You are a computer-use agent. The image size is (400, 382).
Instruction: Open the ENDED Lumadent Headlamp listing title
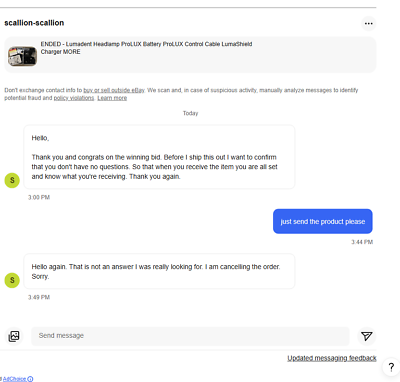click(146, 48)
